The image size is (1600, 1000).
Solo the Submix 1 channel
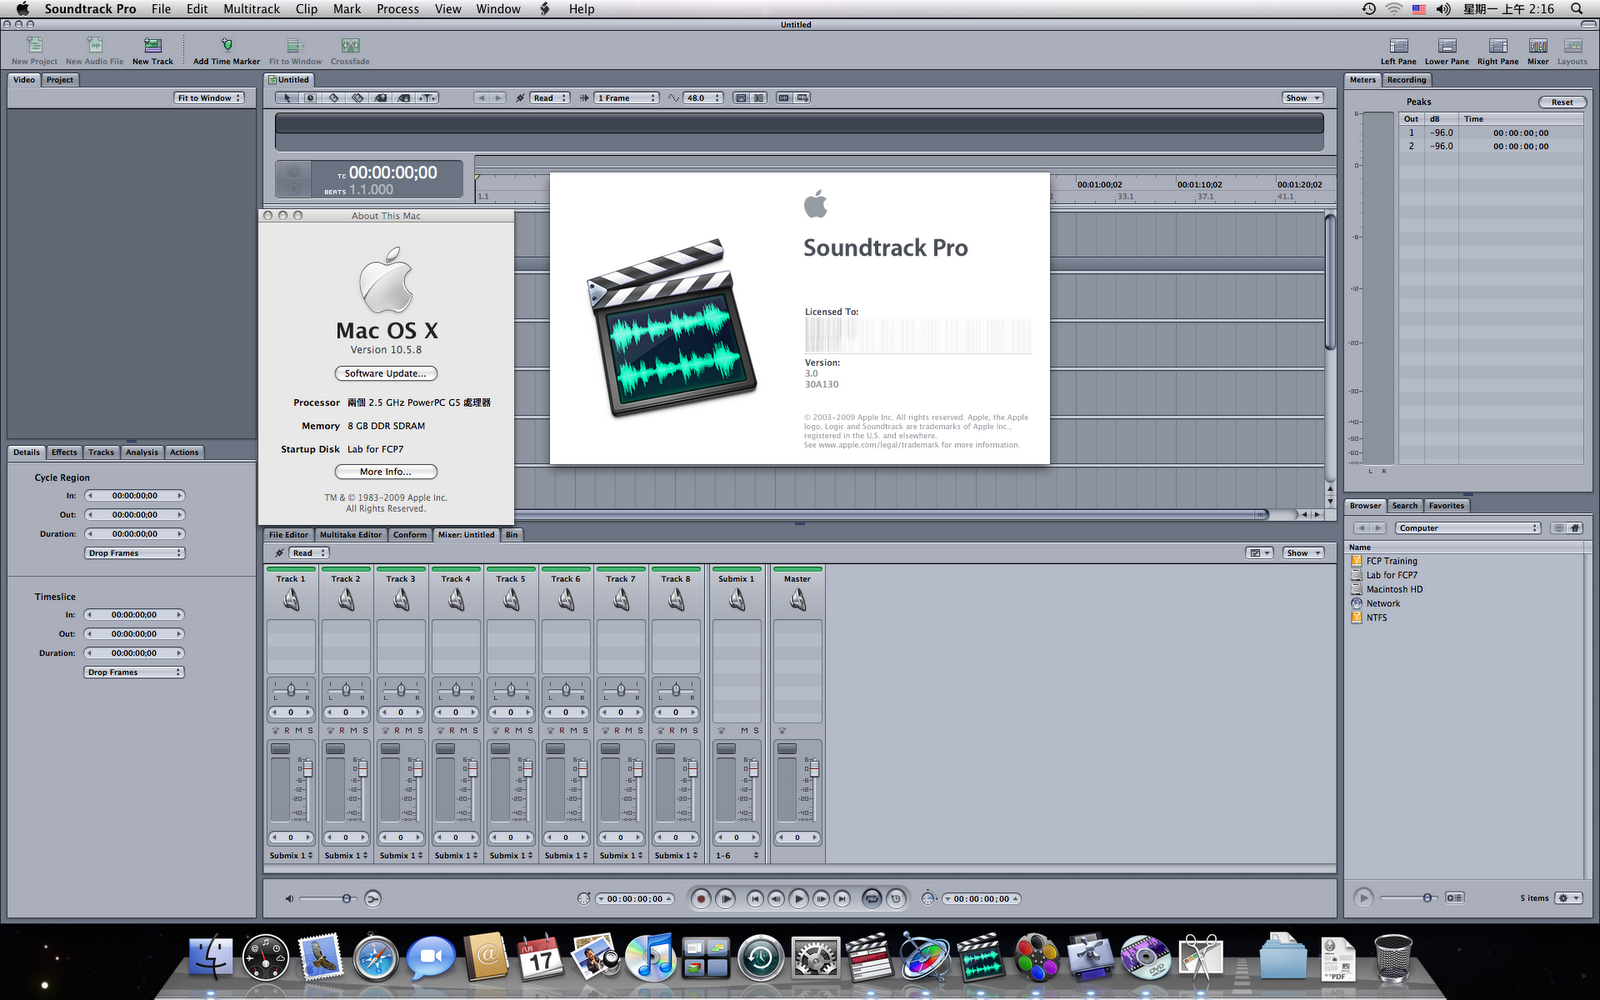tap(756, 731)
